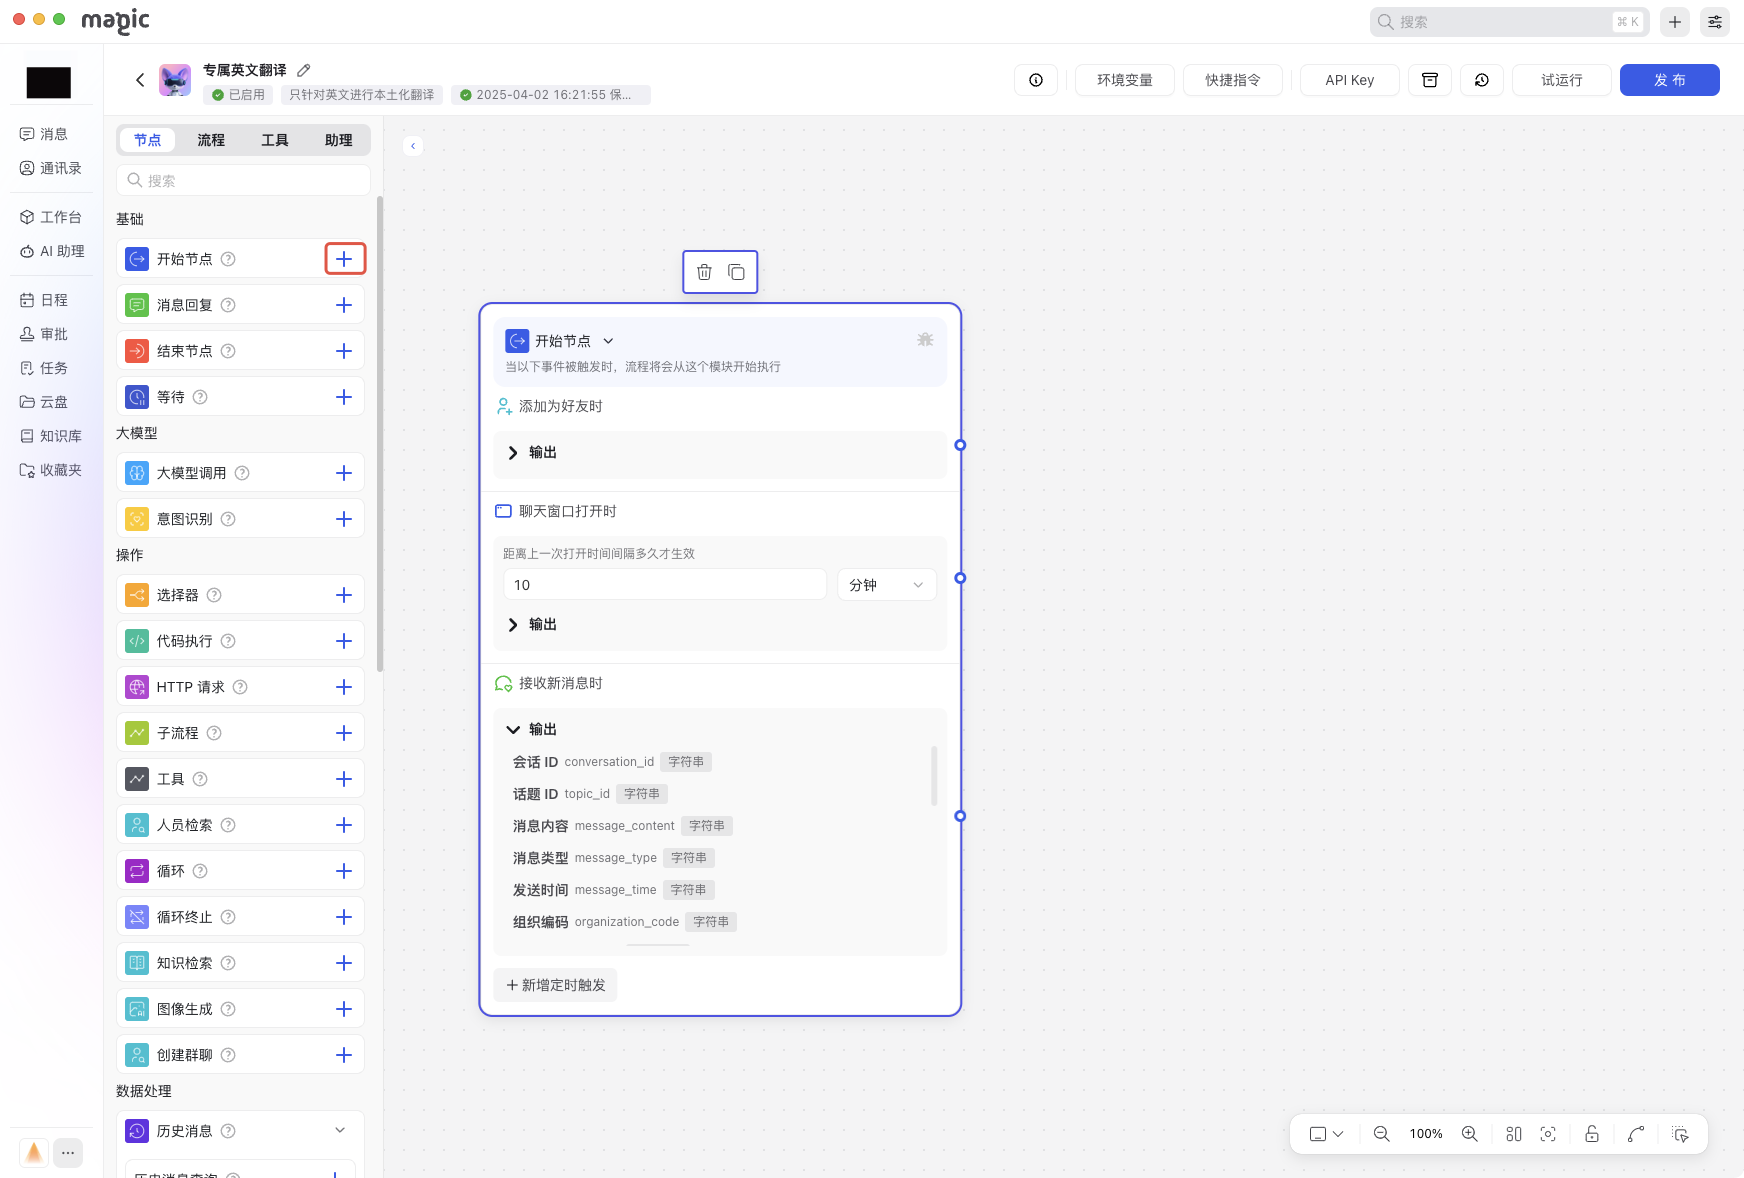Image resolution: width=1744 pixels, height=1178 pixels.
Task: Click the 输出 fields list scrollbar
Action: tap(934, 776)
